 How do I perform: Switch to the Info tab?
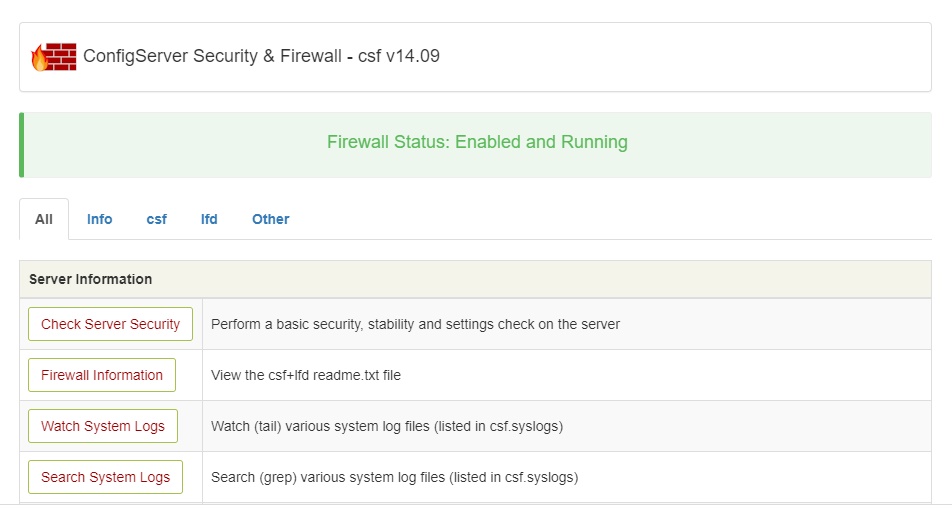coord(100,219)
